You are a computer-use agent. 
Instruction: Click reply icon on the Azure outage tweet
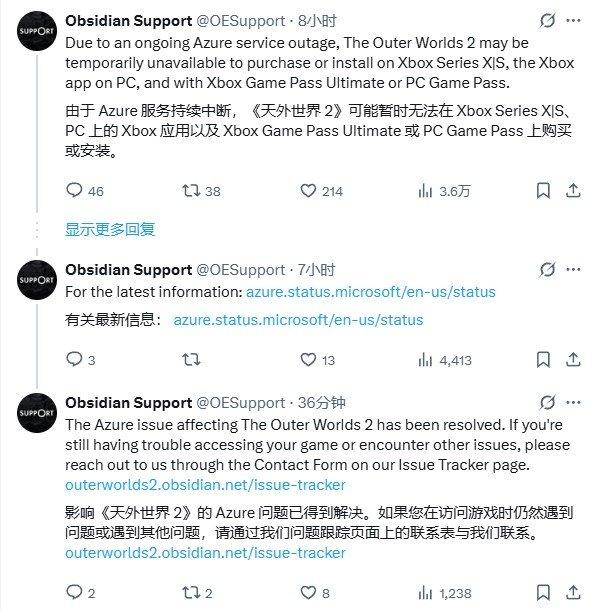[x=74, y=190]
